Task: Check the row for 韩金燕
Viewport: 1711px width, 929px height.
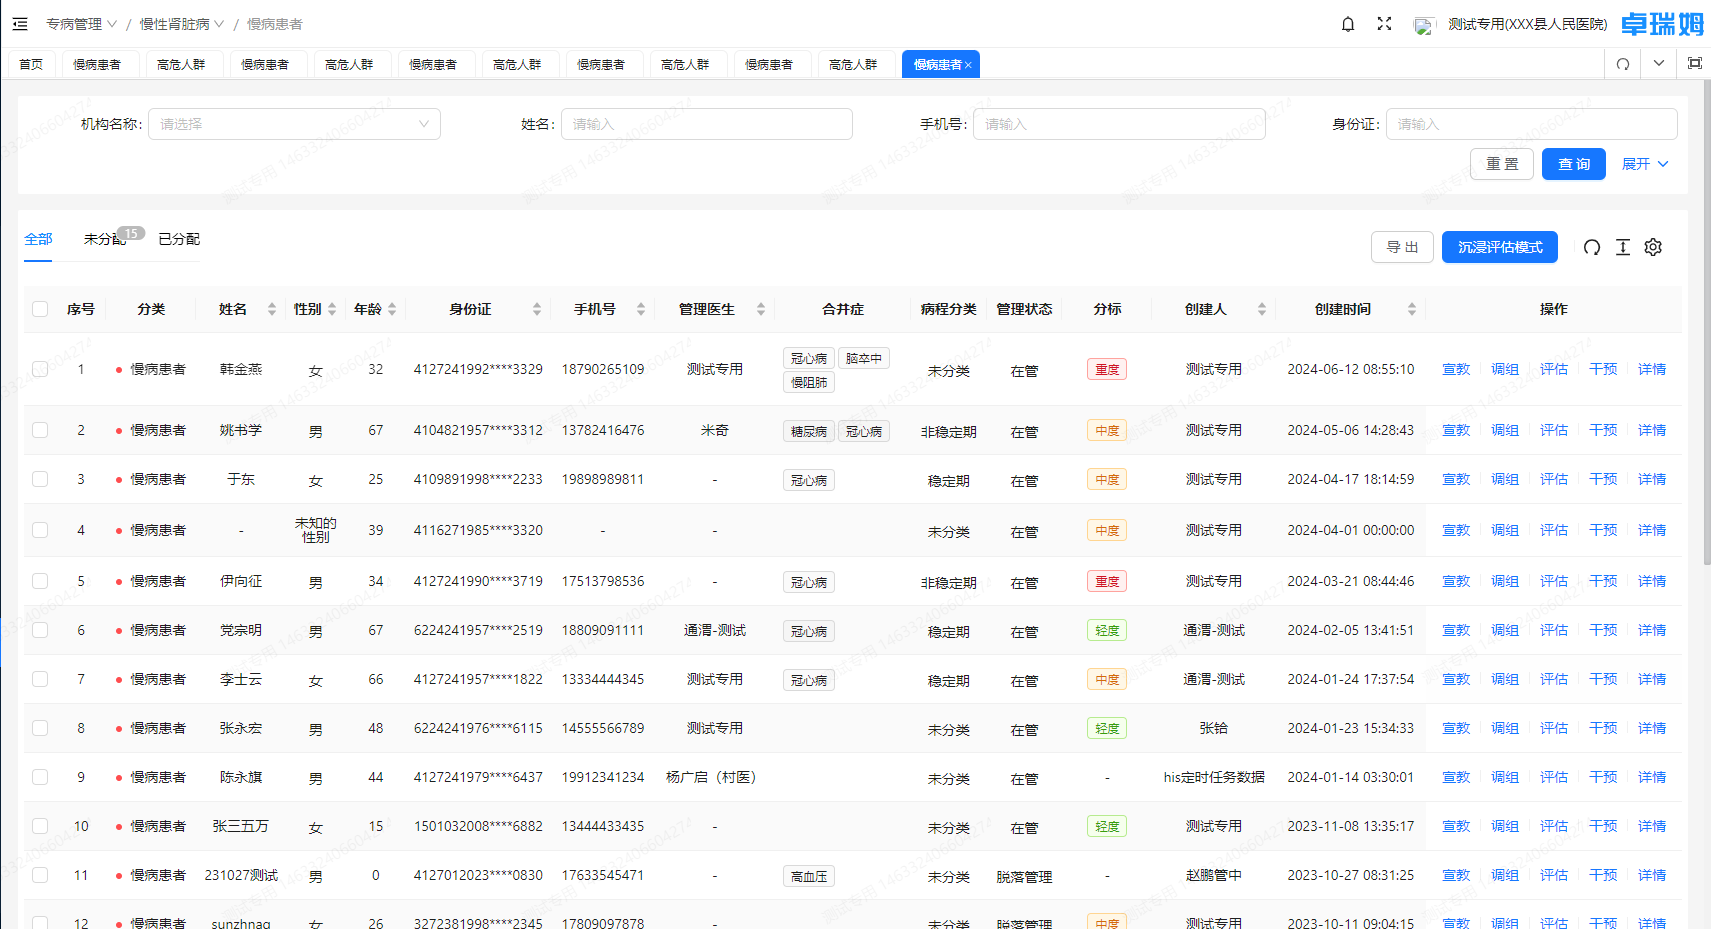Action: 40,369
